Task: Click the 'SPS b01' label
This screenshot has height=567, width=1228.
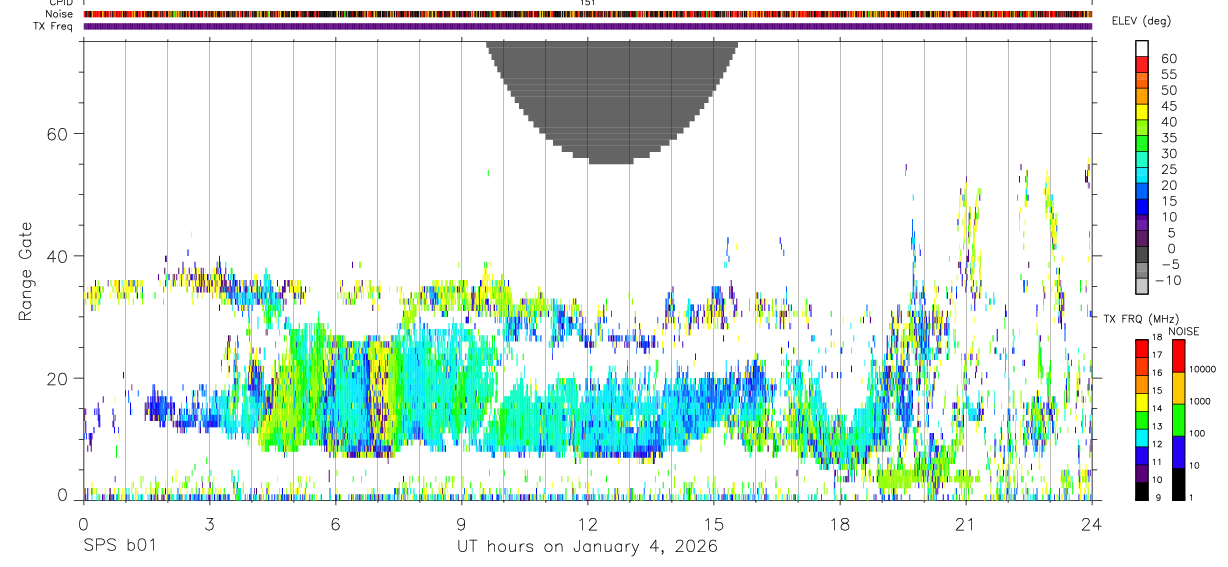Action: (x=119, y=547)
